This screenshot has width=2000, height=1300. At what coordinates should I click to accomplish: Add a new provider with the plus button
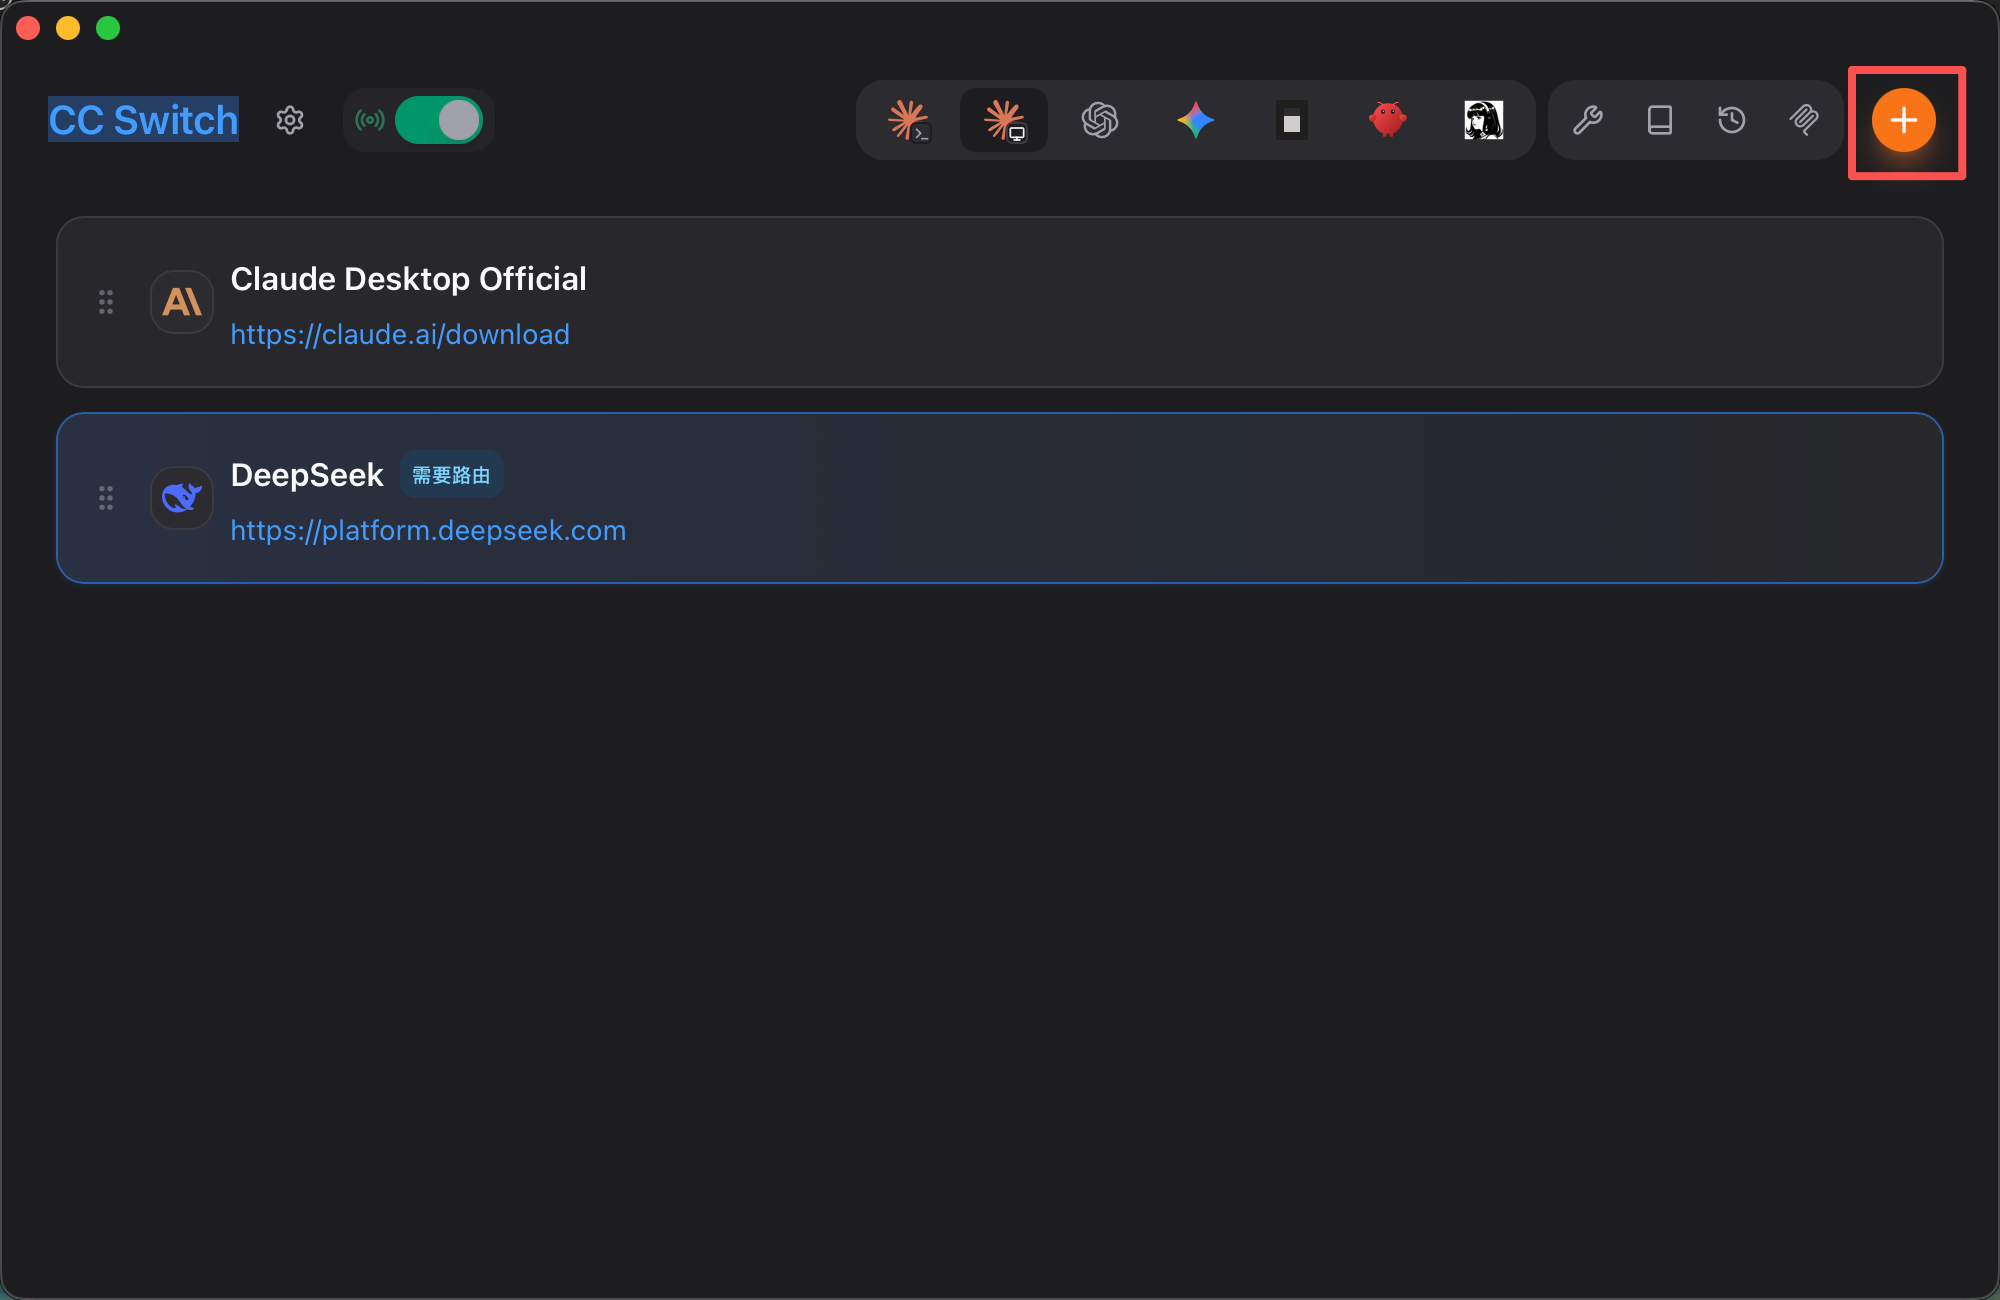(x=1904, y=120)
